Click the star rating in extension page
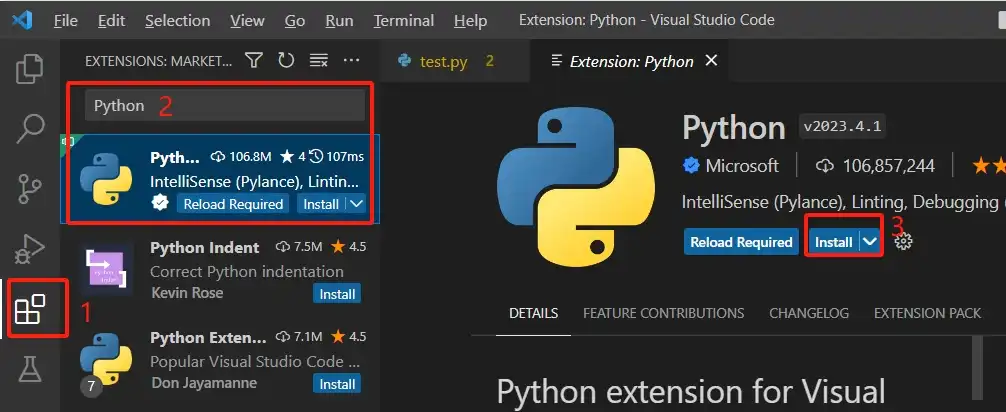Viewport: 1006px width, 412px height. pos(989,166)
